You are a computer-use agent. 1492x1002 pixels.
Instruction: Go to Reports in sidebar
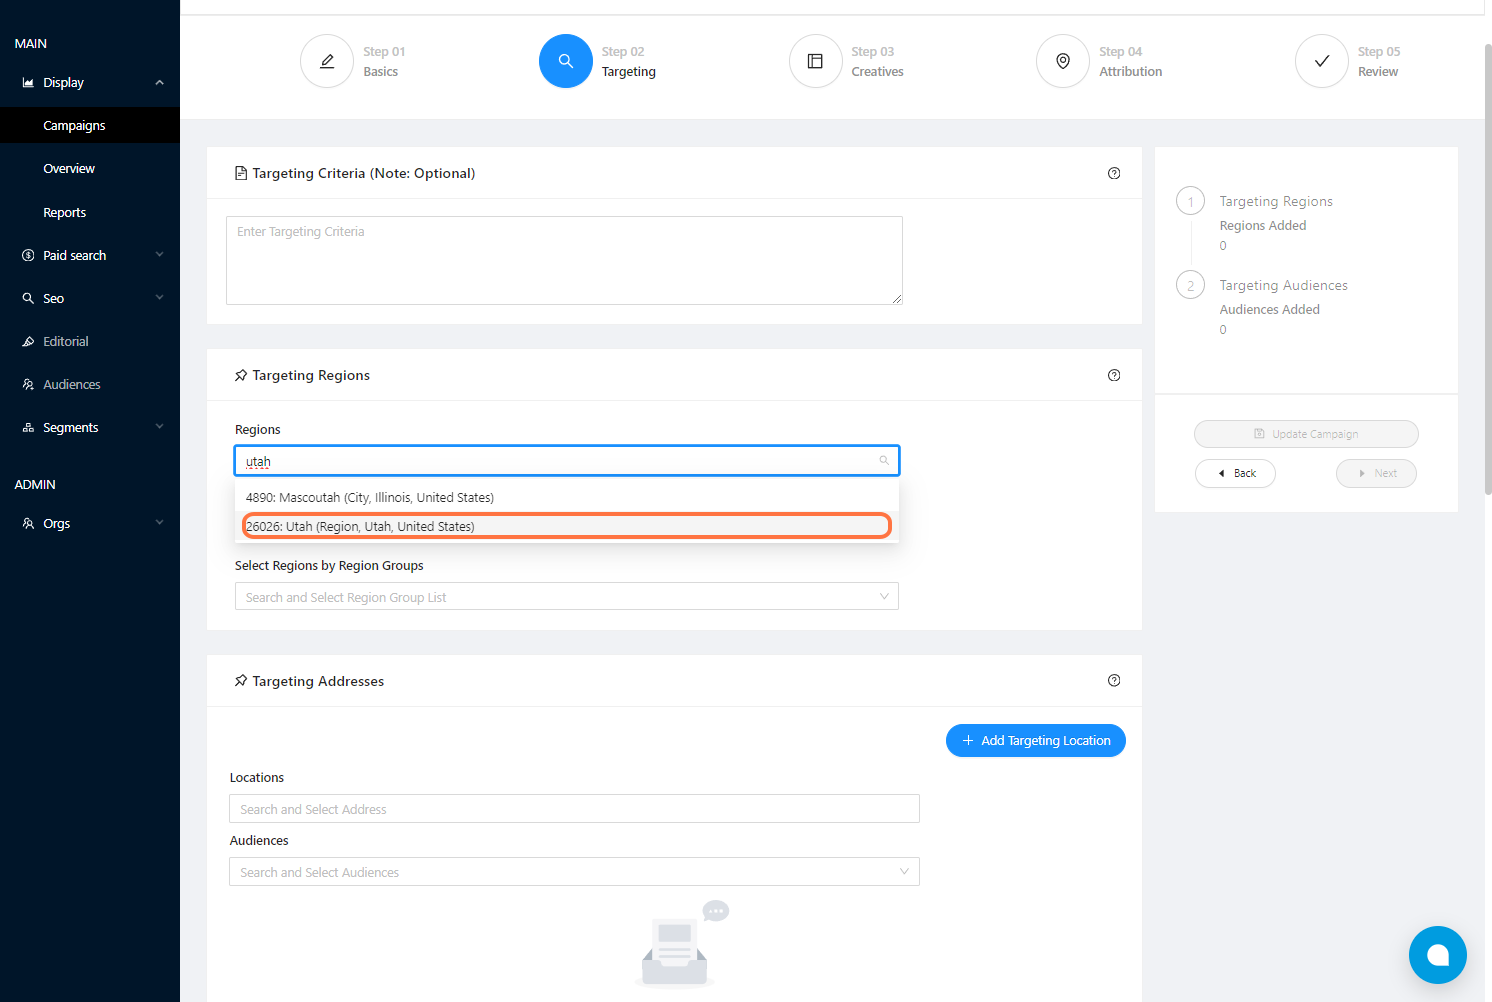point(65,213)
